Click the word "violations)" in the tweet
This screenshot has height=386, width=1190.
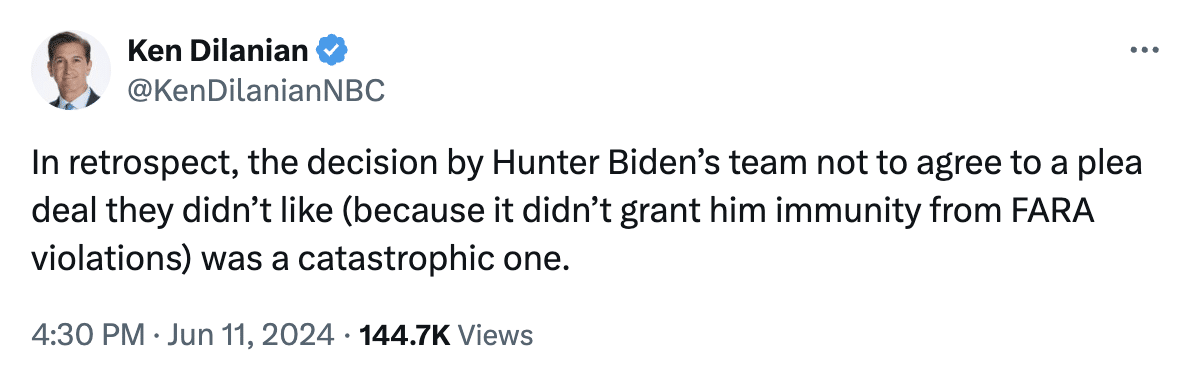coord(112,260)
